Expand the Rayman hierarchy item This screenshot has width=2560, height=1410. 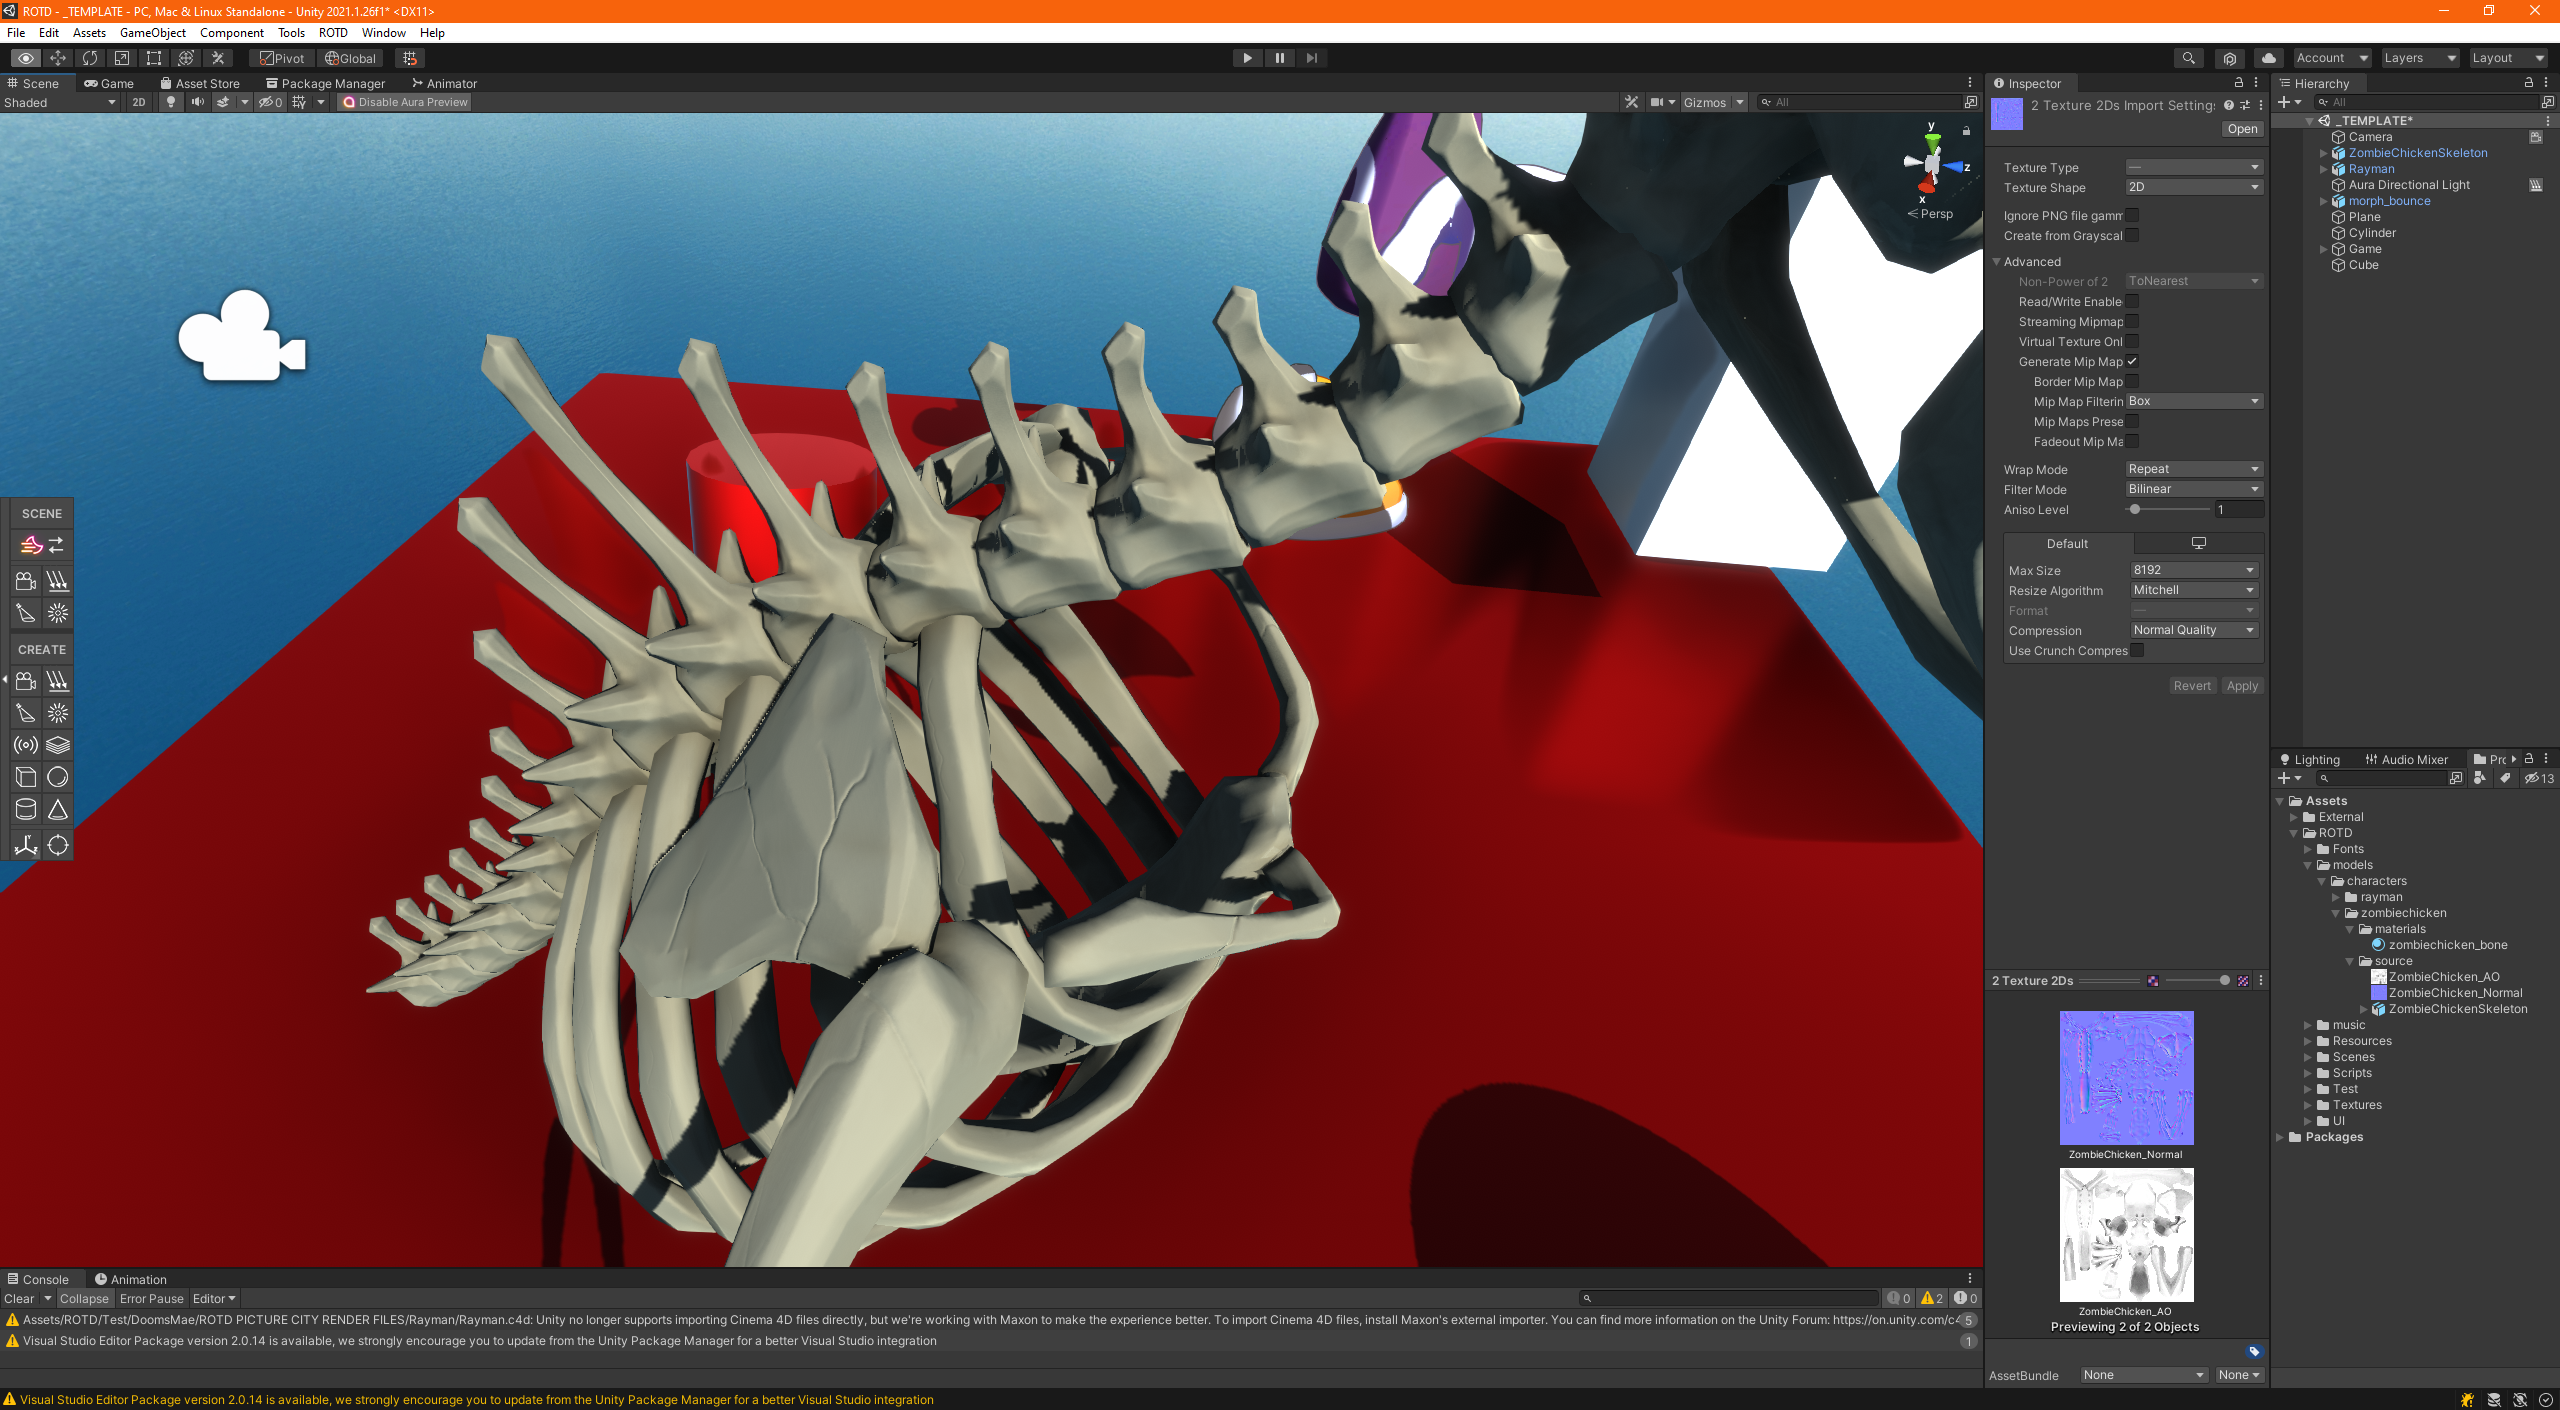2324,169
